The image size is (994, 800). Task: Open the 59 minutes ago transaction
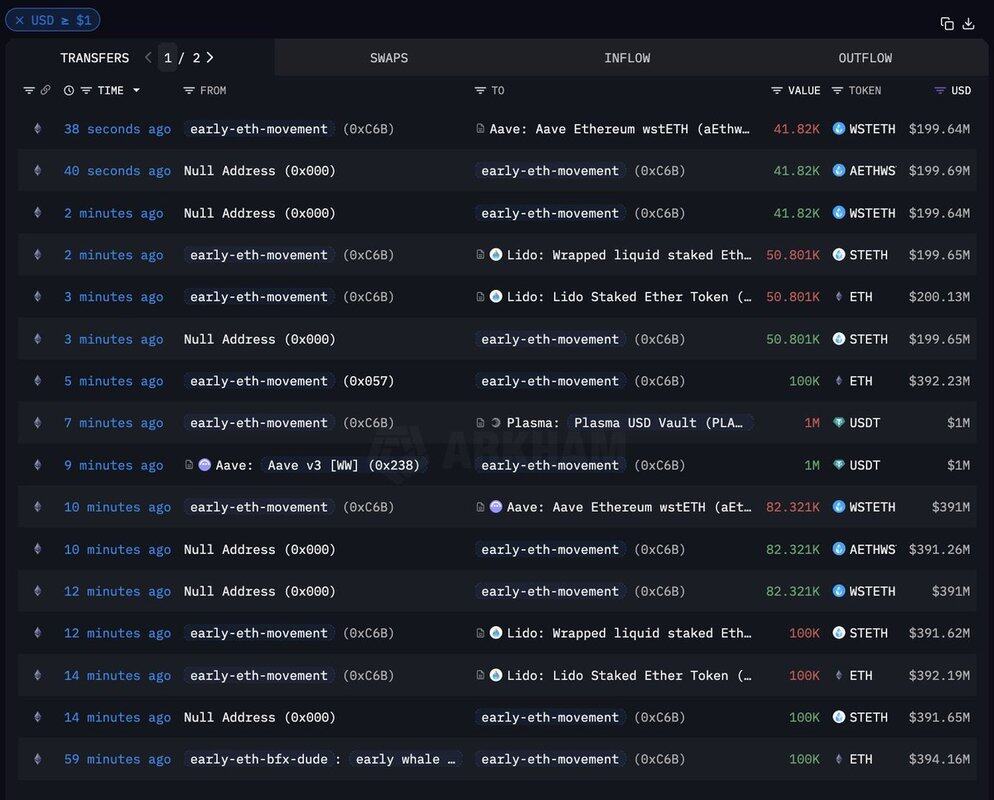point(117,759)
